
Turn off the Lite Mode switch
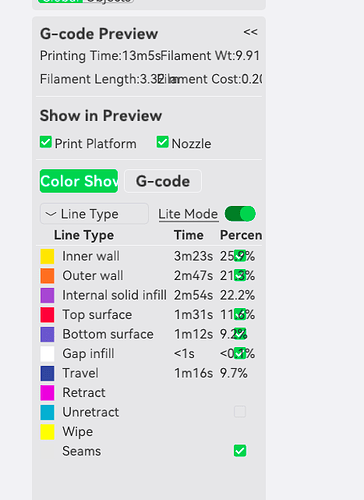240,214
